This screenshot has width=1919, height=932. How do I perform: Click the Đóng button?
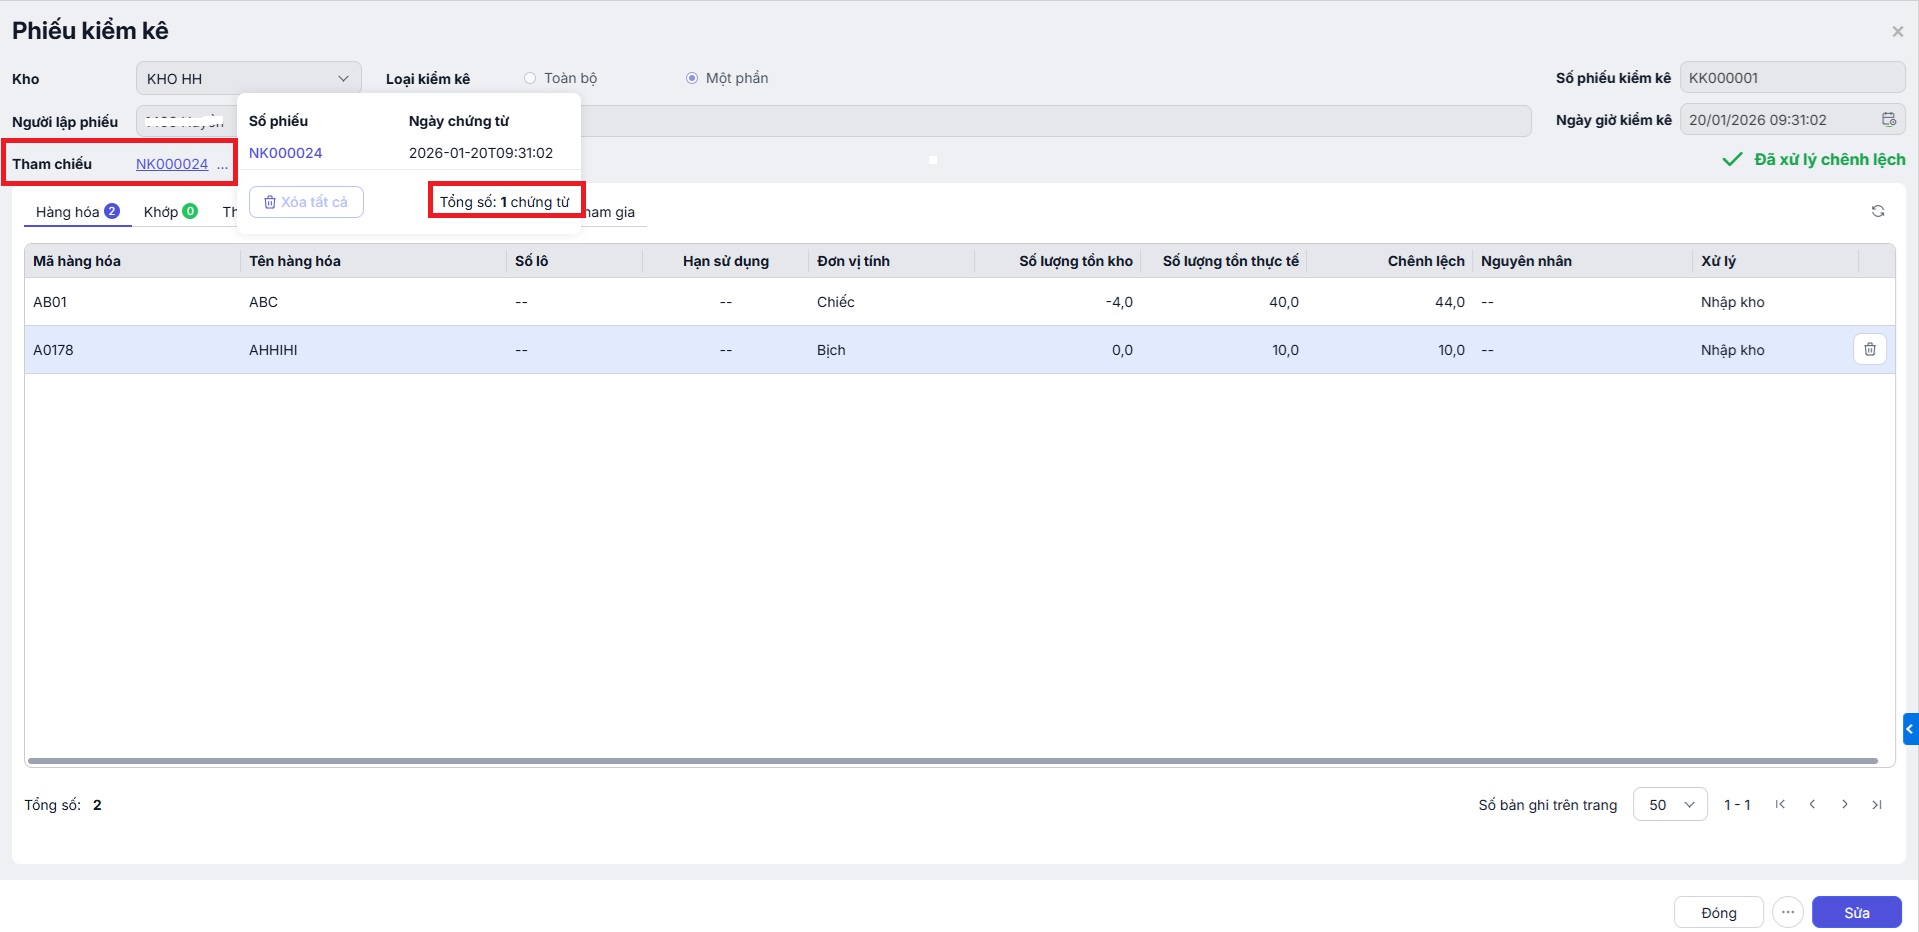[1718, 912]
